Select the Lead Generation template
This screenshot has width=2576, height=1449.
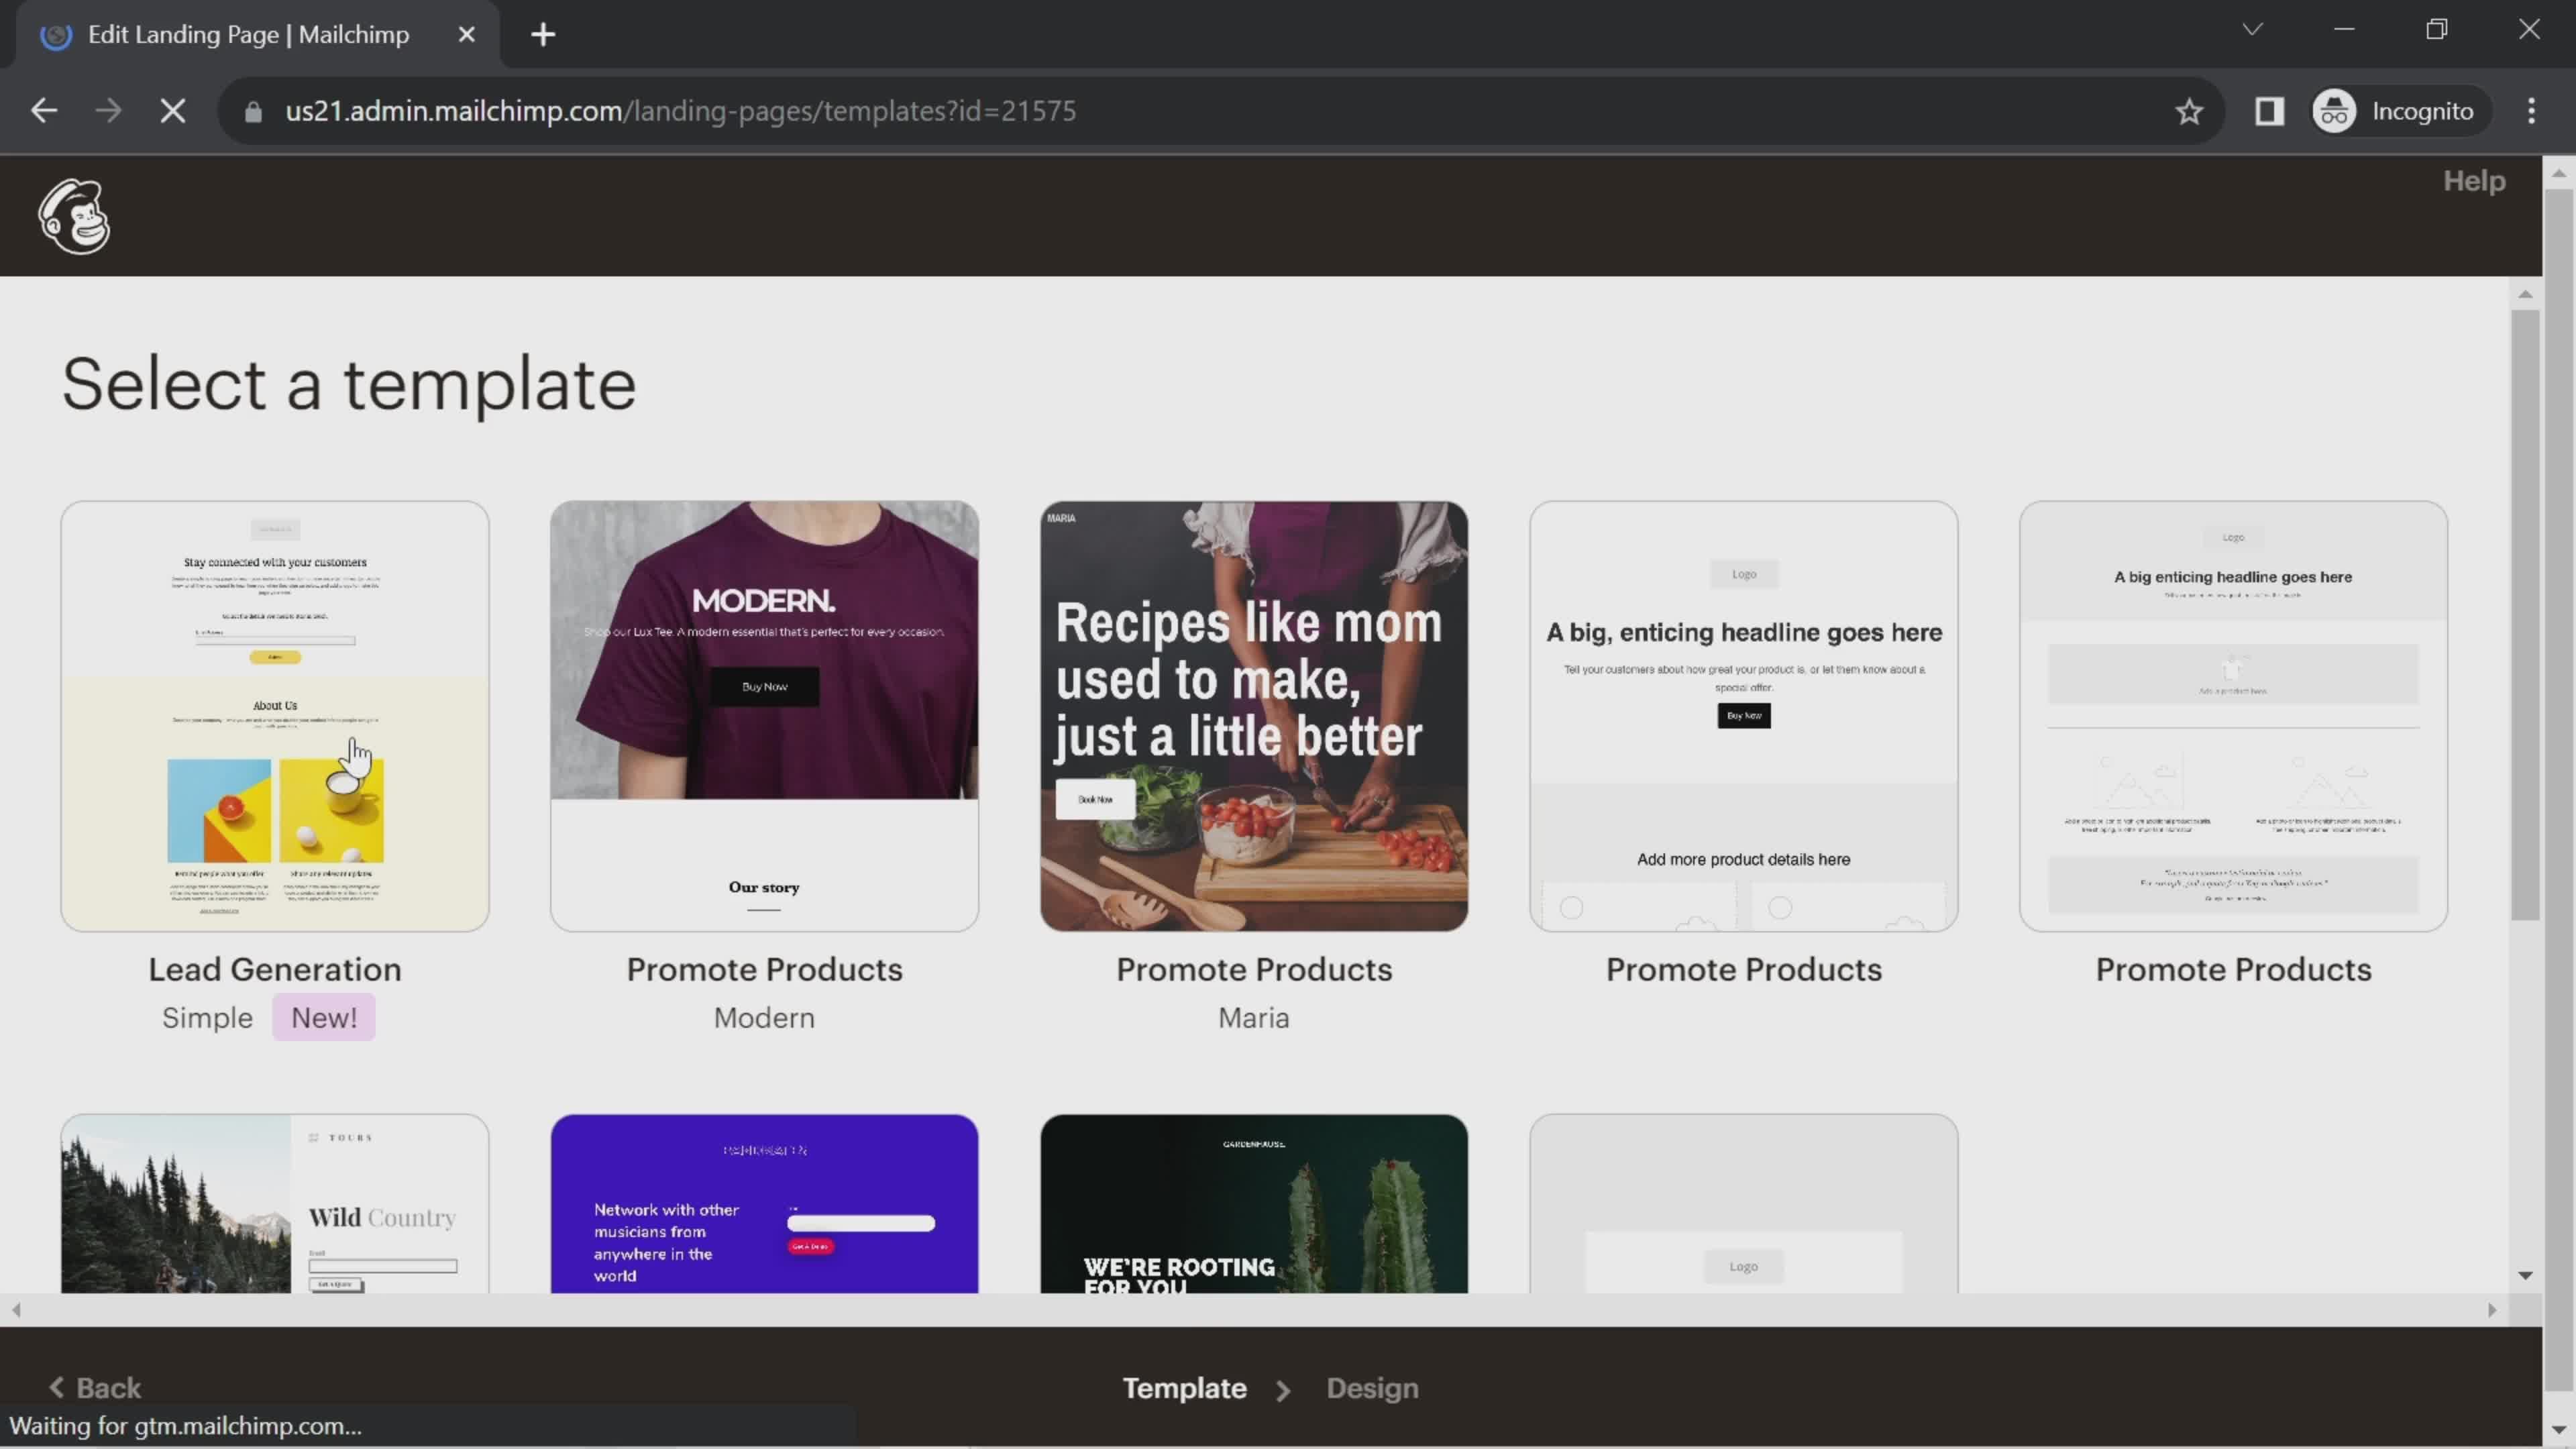pos(274,716)
